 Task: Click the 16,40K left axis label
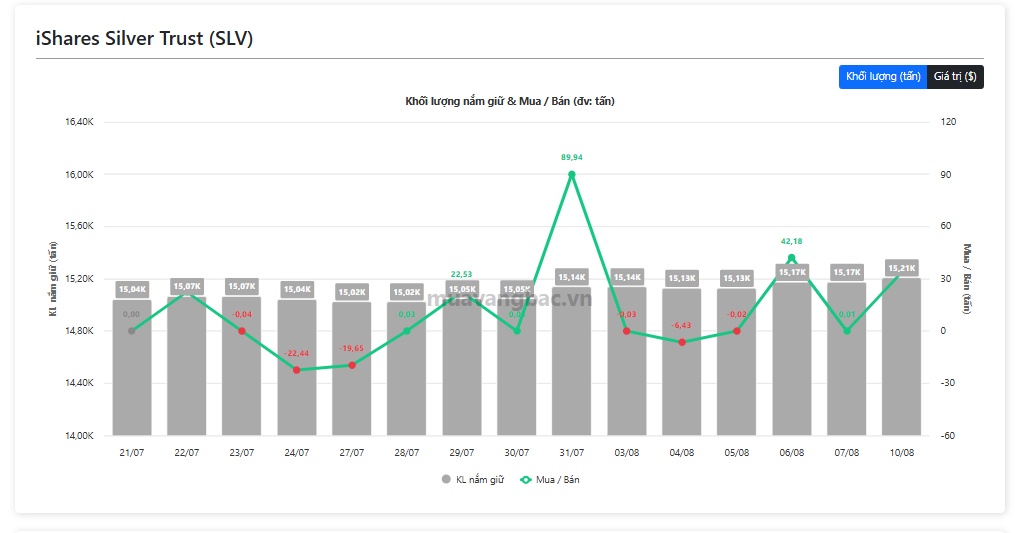tap(79, 122)
